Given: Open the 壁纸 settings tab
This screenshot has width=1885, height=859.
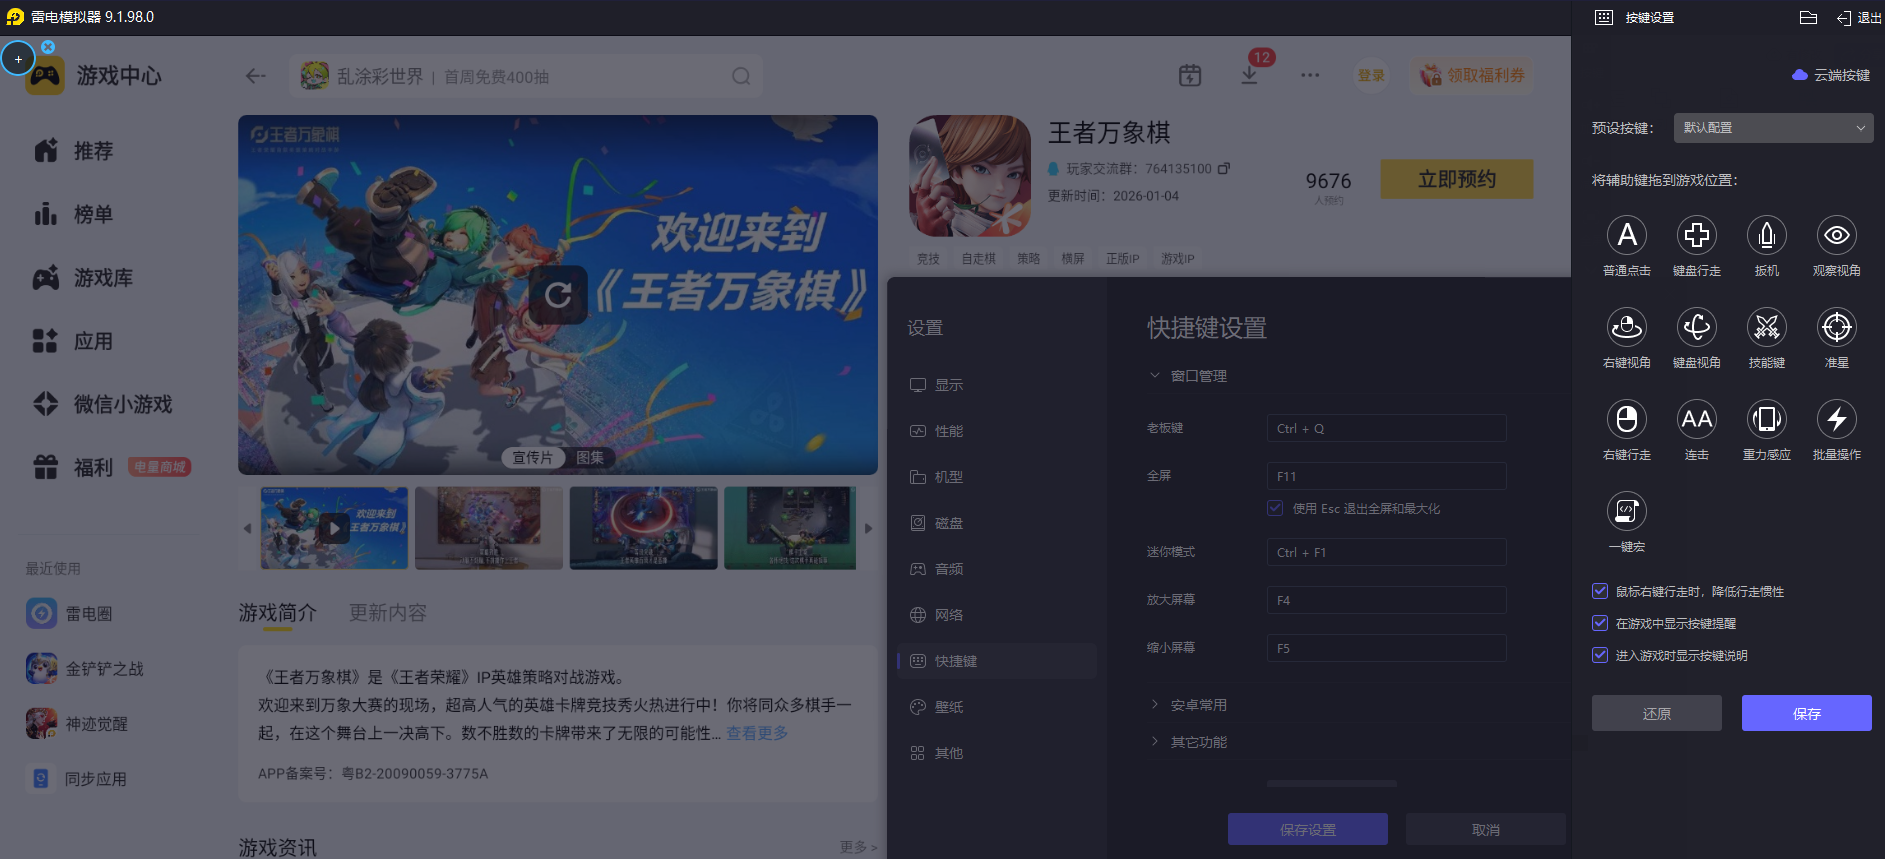Looking at the screenshot, I should pos(997,707).
